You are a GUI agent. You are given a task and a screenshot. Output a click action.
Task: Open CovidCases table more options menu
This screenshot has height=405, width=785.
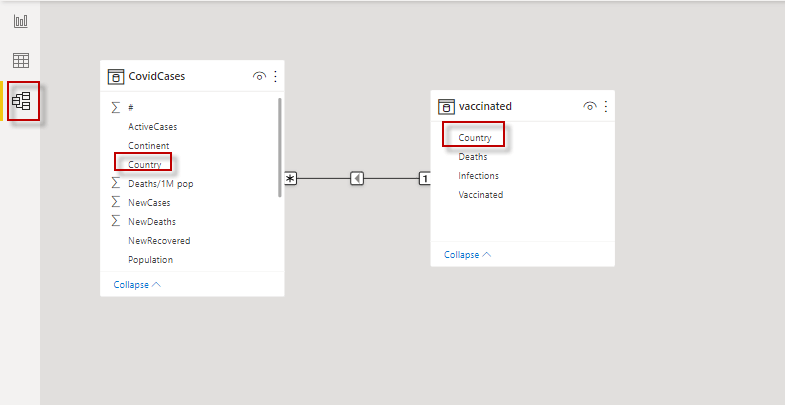point(276,76)
